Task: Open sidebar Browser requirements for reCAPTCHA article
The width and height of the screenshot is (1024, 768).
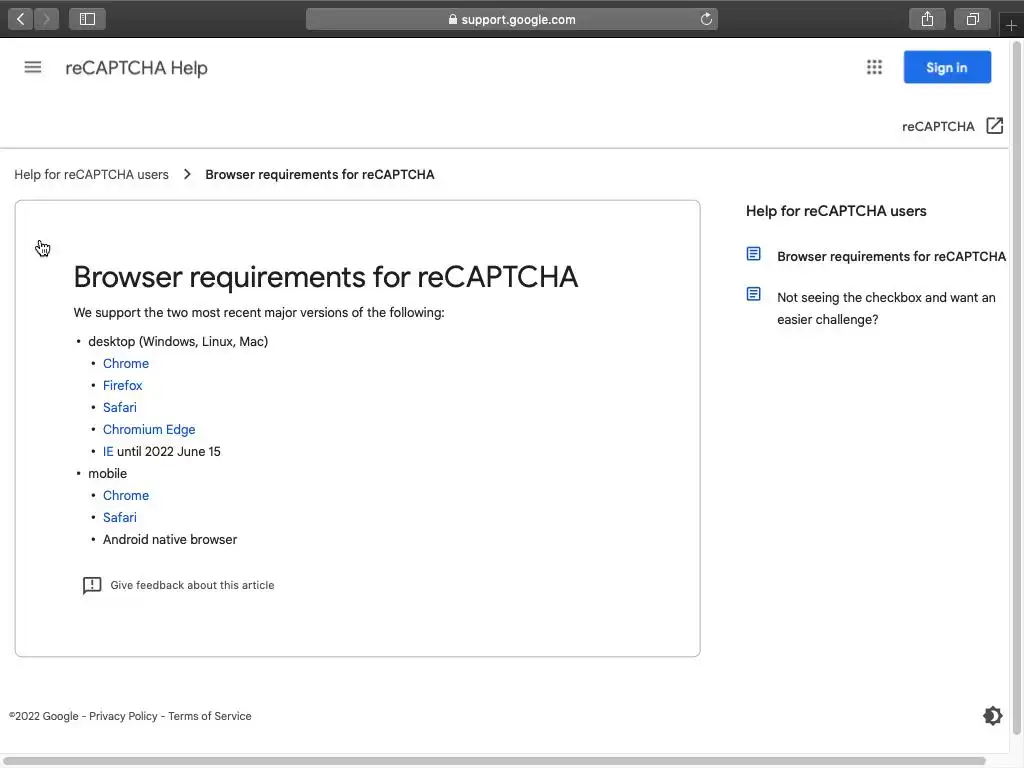Action: tap(891, 257)
